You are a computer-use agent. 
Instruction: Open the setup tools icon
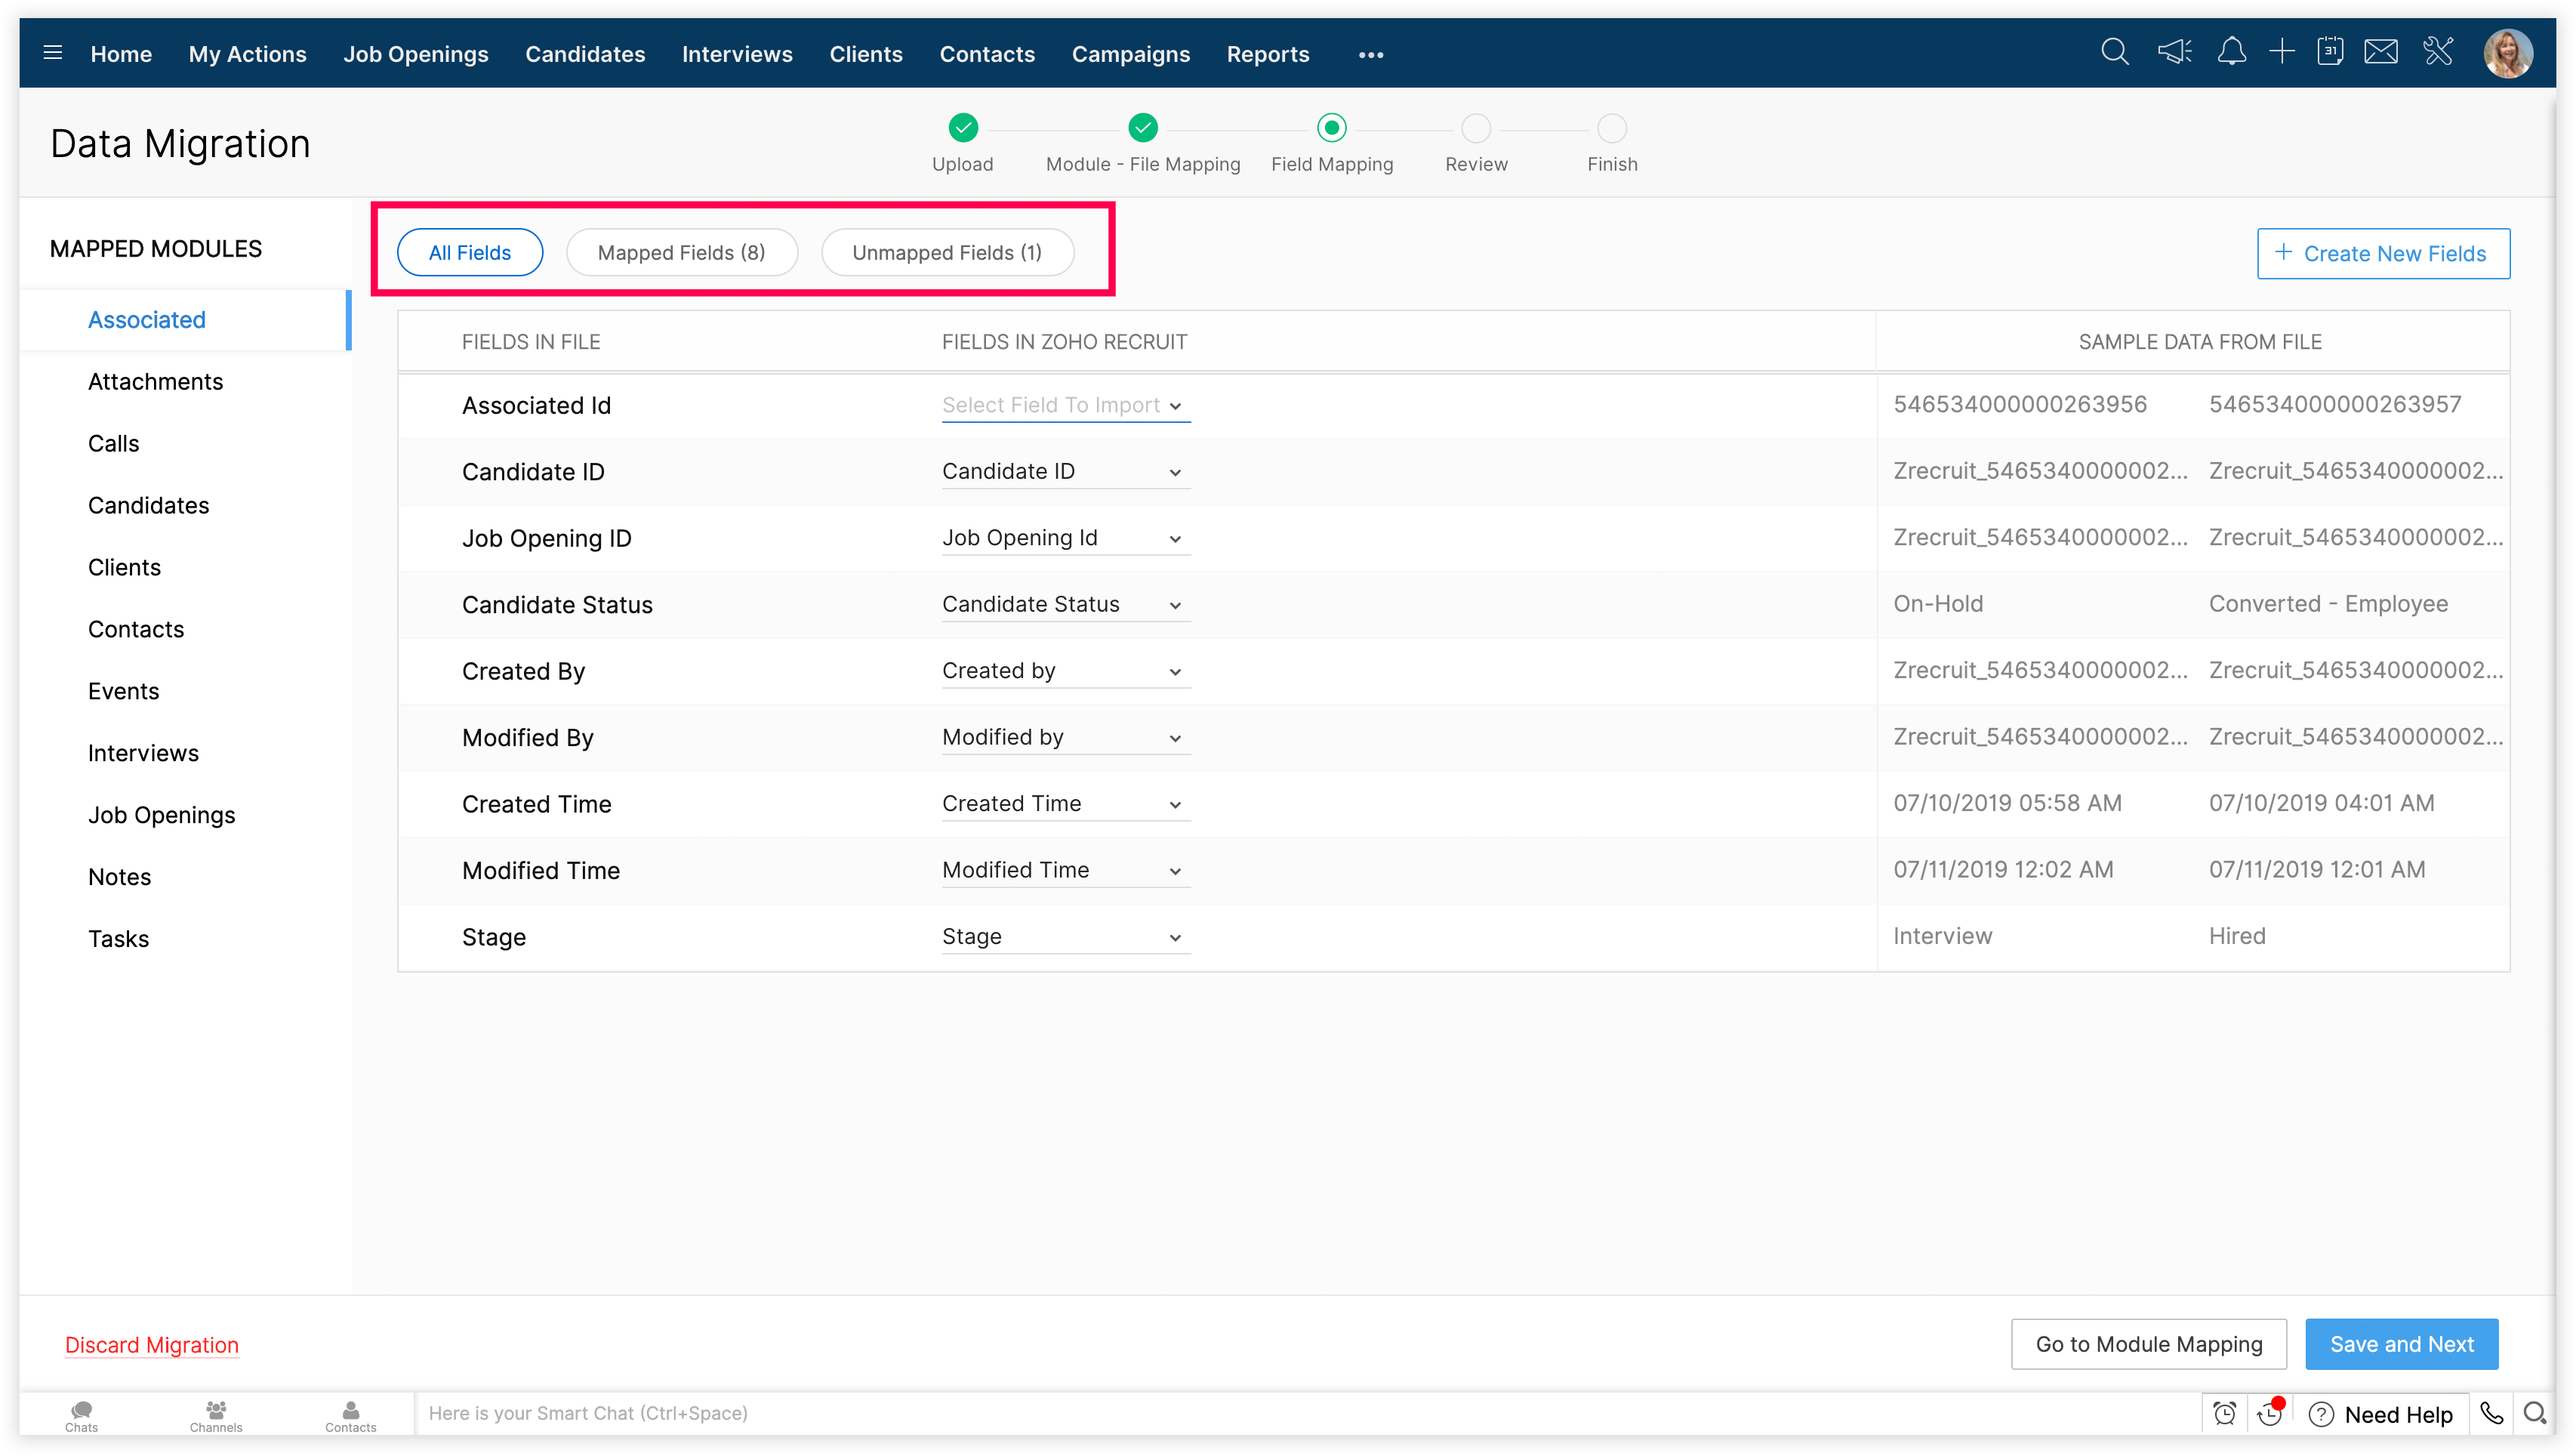pyautogui.click(x=2438, y=52)
